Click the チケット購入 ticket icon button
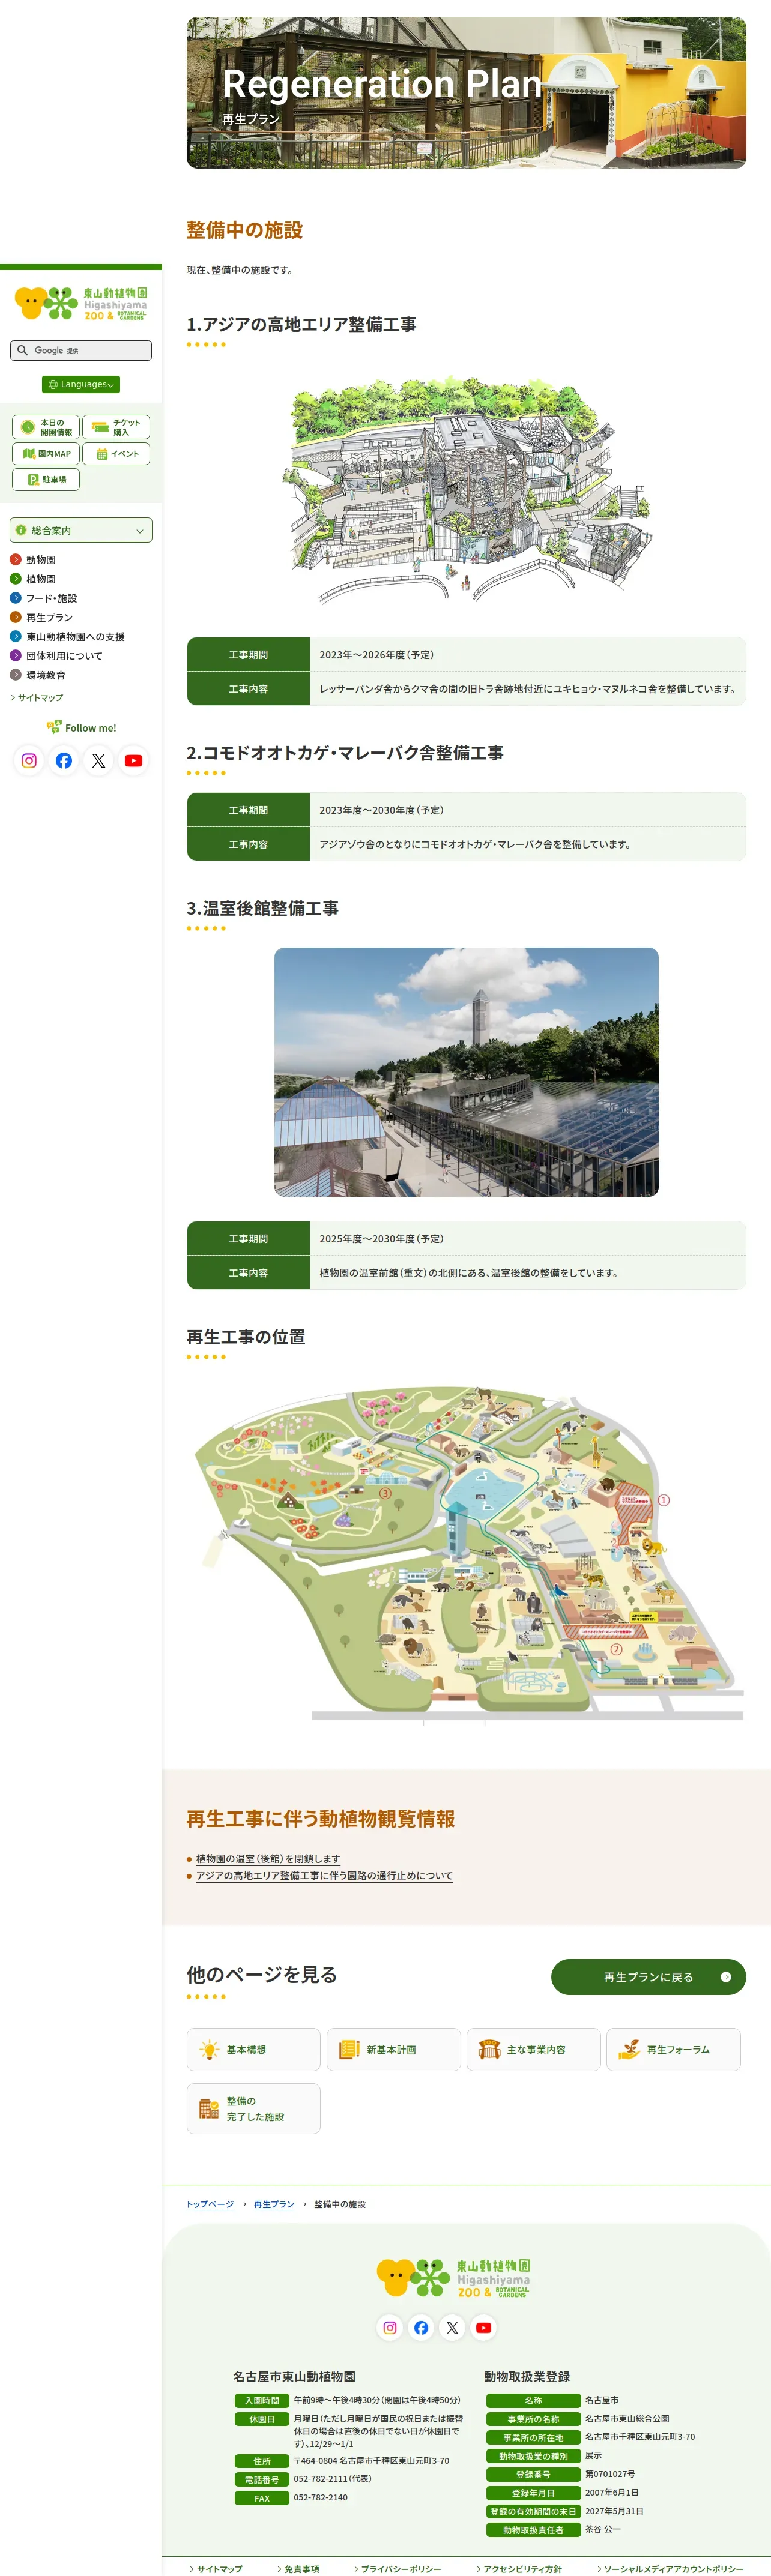771x2576 pixels. (x=116, y=427)
